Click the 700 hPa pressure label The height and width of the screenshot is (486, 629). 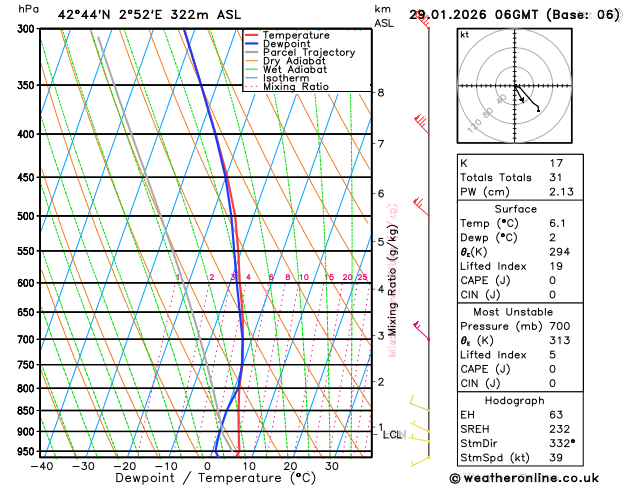[28, 340]
